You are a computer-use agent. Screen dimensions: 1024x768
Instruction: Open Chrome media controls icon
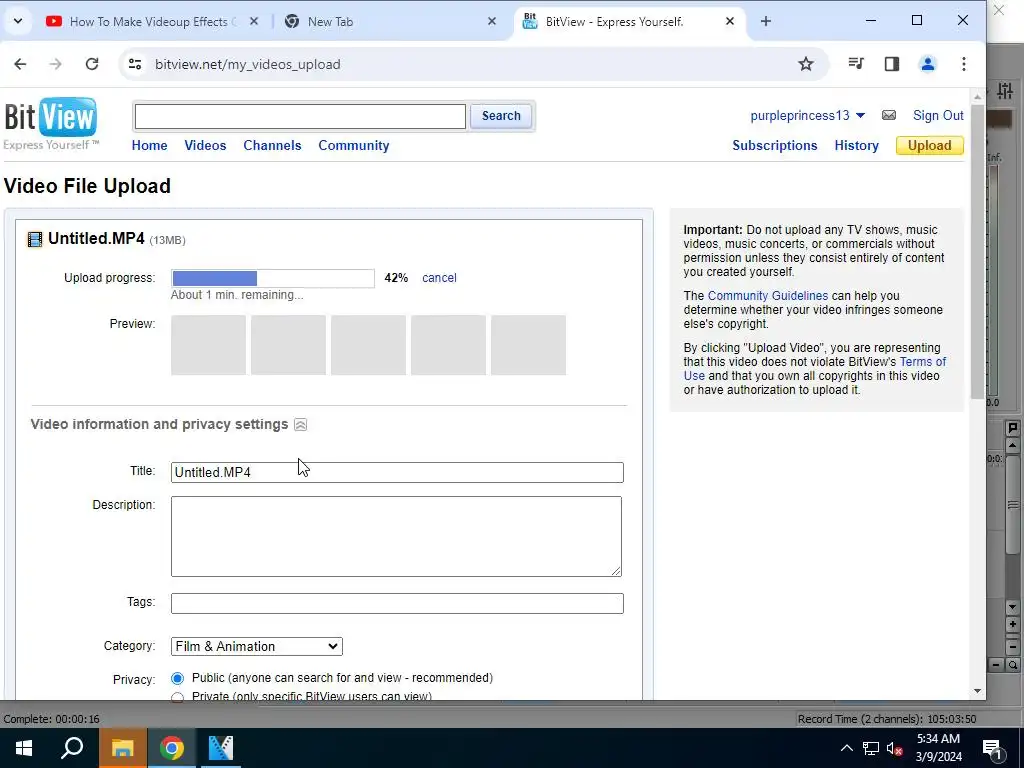click(856, 64)
